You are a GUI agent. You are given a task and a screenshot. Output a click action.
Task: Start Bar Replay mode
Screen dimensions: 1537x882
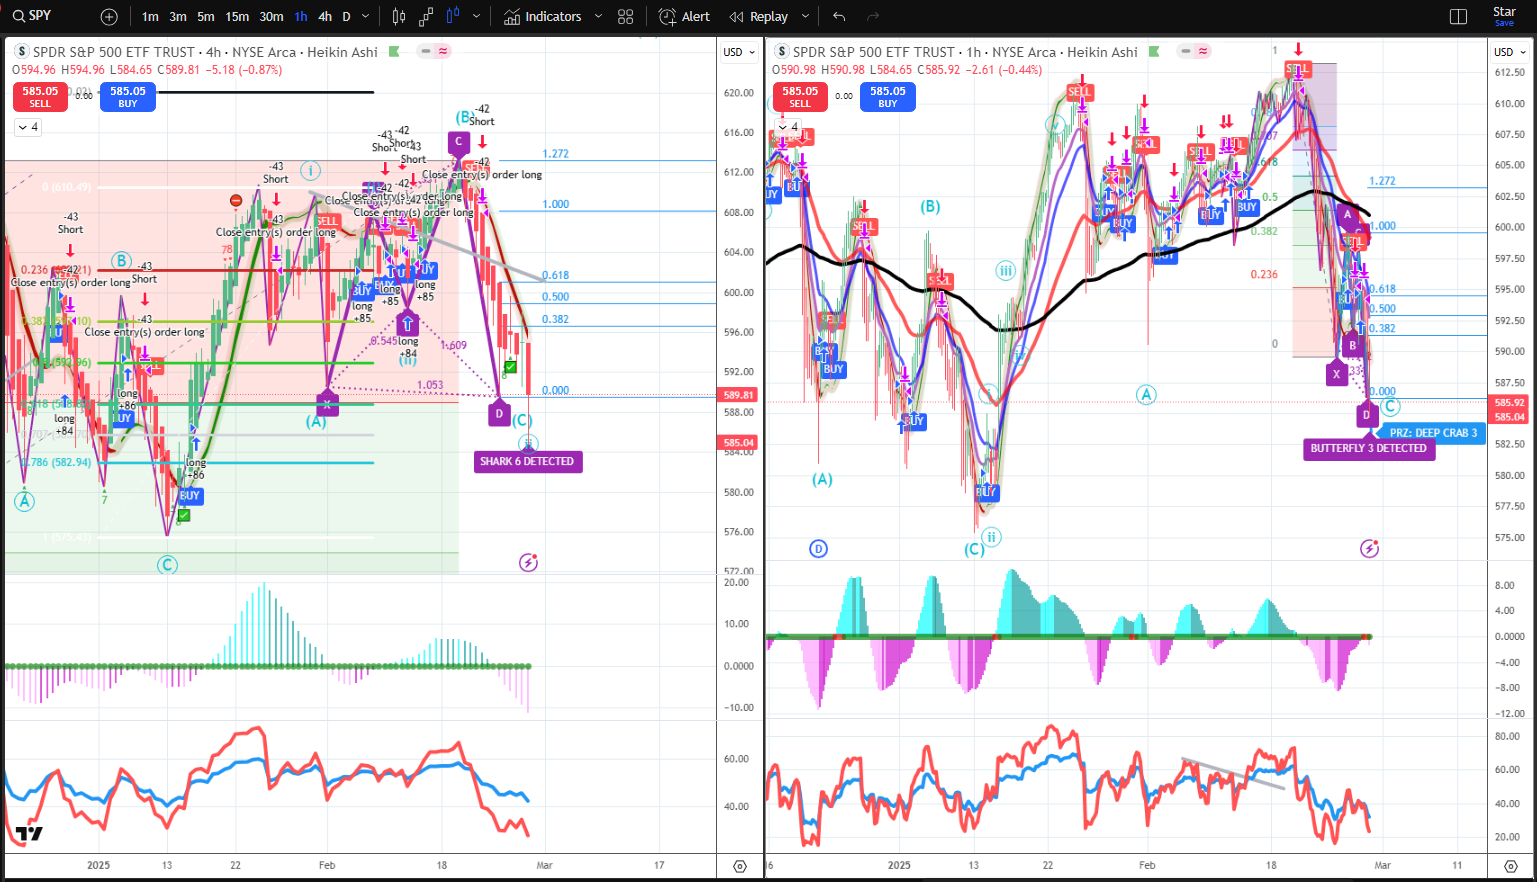[758, 17]
